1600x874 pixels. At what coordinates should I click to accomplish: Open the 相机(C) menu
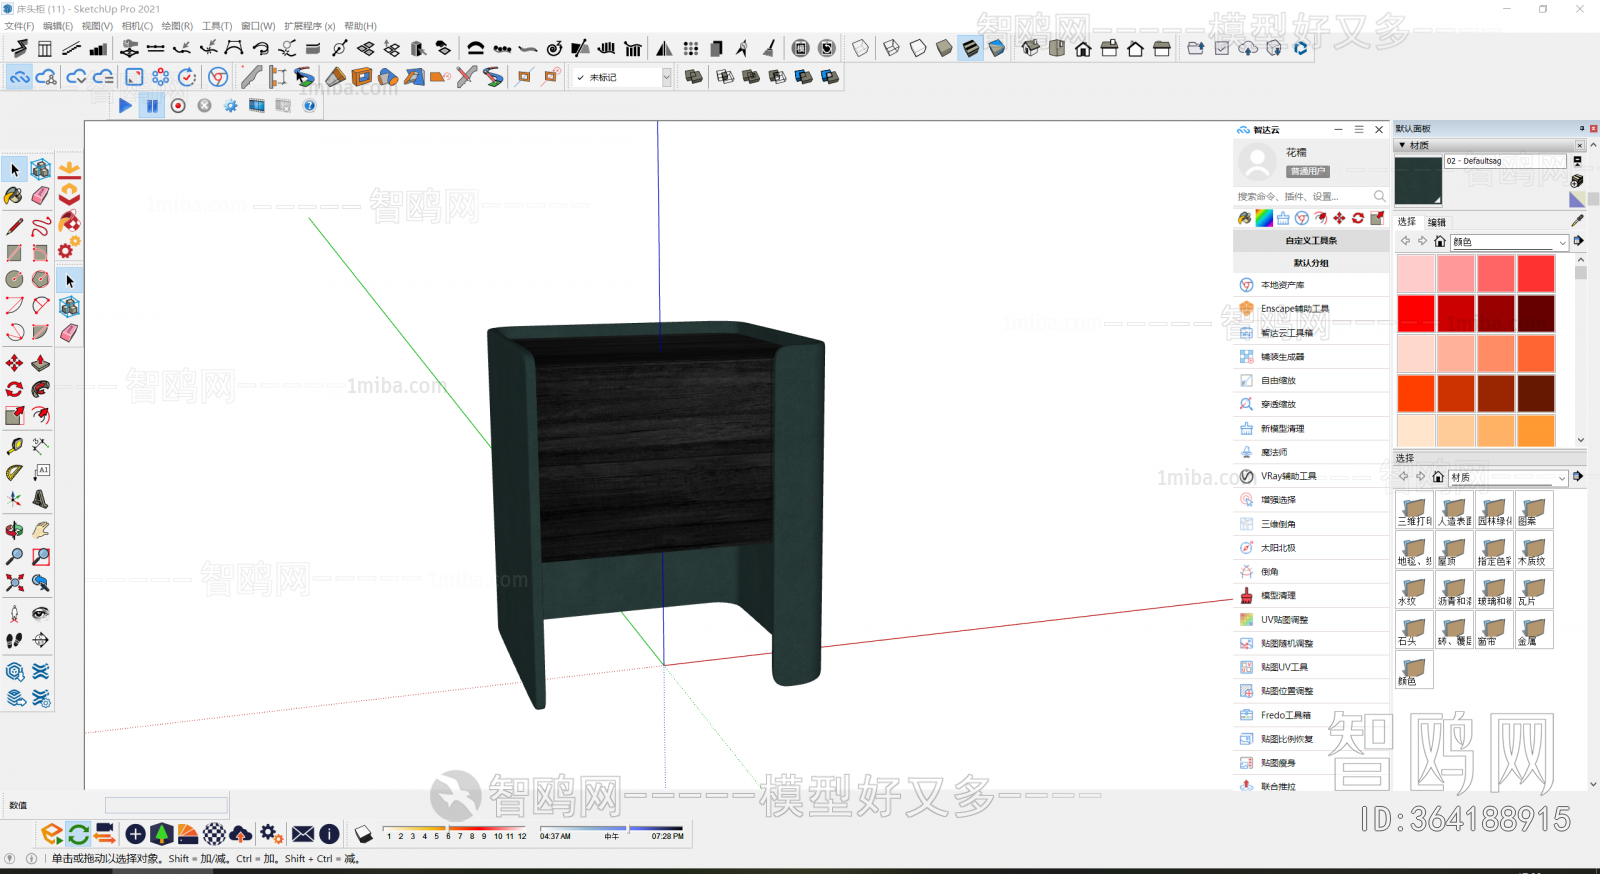[x=137, y=26]
